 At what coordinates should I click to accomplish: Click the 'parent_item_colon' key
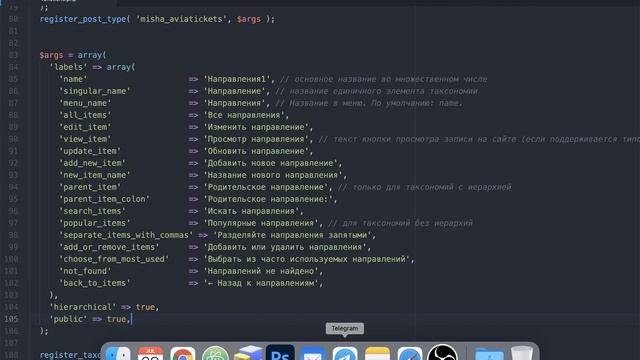[x=104, y=199]
